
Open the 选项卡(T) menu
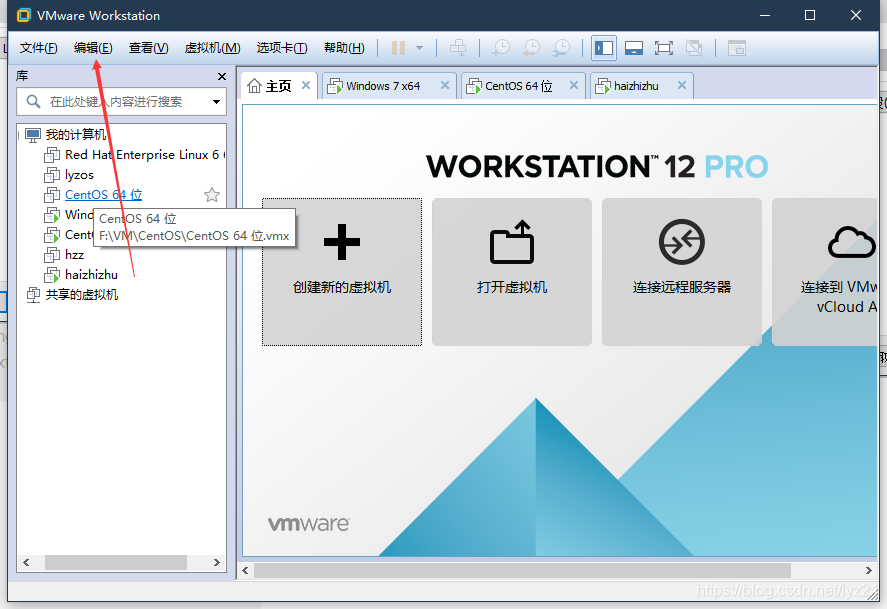282,48
